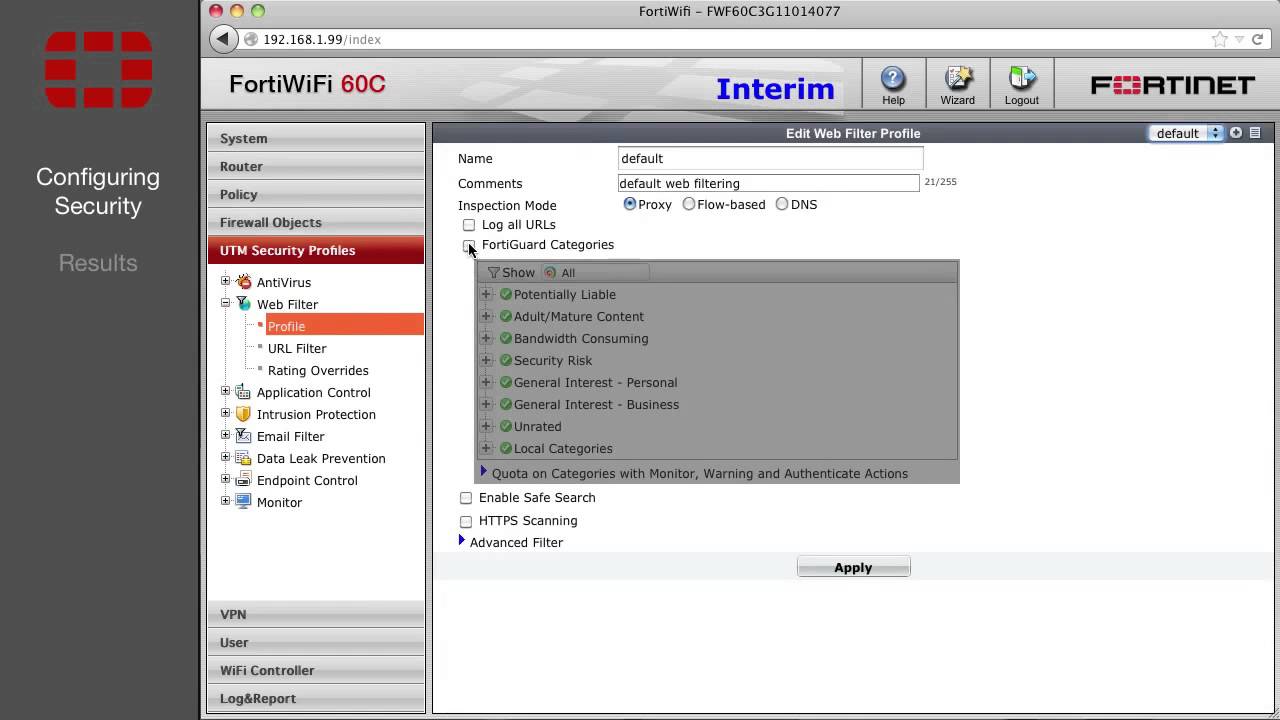
Task: Click the Web Filter funnel icon
Action: pyautogui.click(x=243, y=304)
